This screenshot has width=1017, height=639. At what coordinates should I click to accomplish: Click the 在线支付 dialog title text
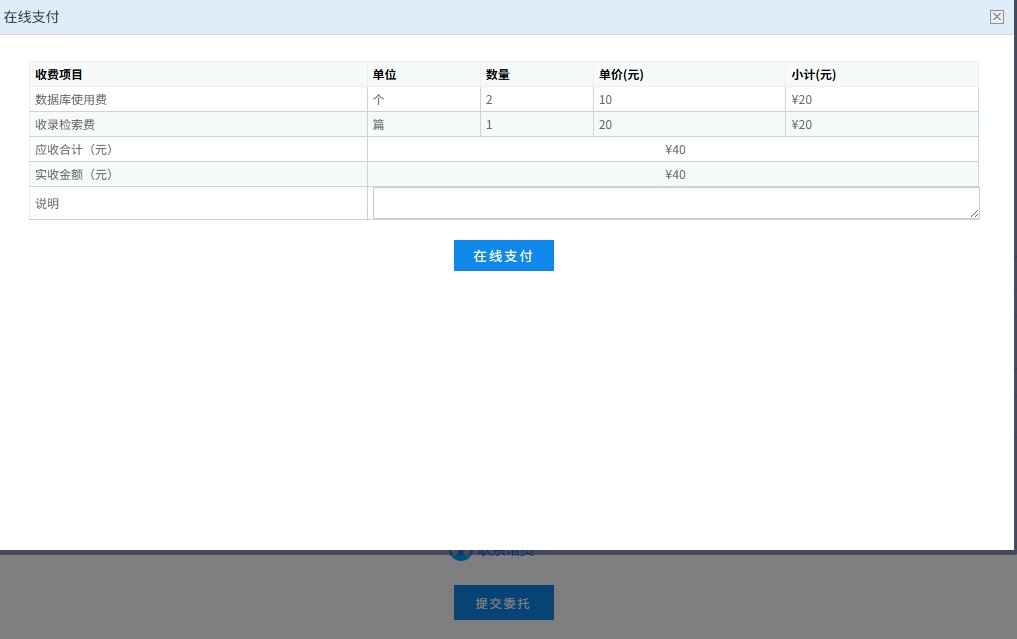31,17
